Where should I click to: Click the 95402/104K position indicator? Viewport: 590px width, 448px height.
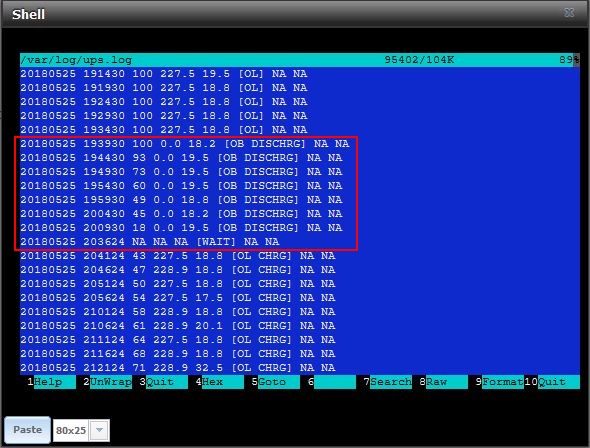[419, 60]
